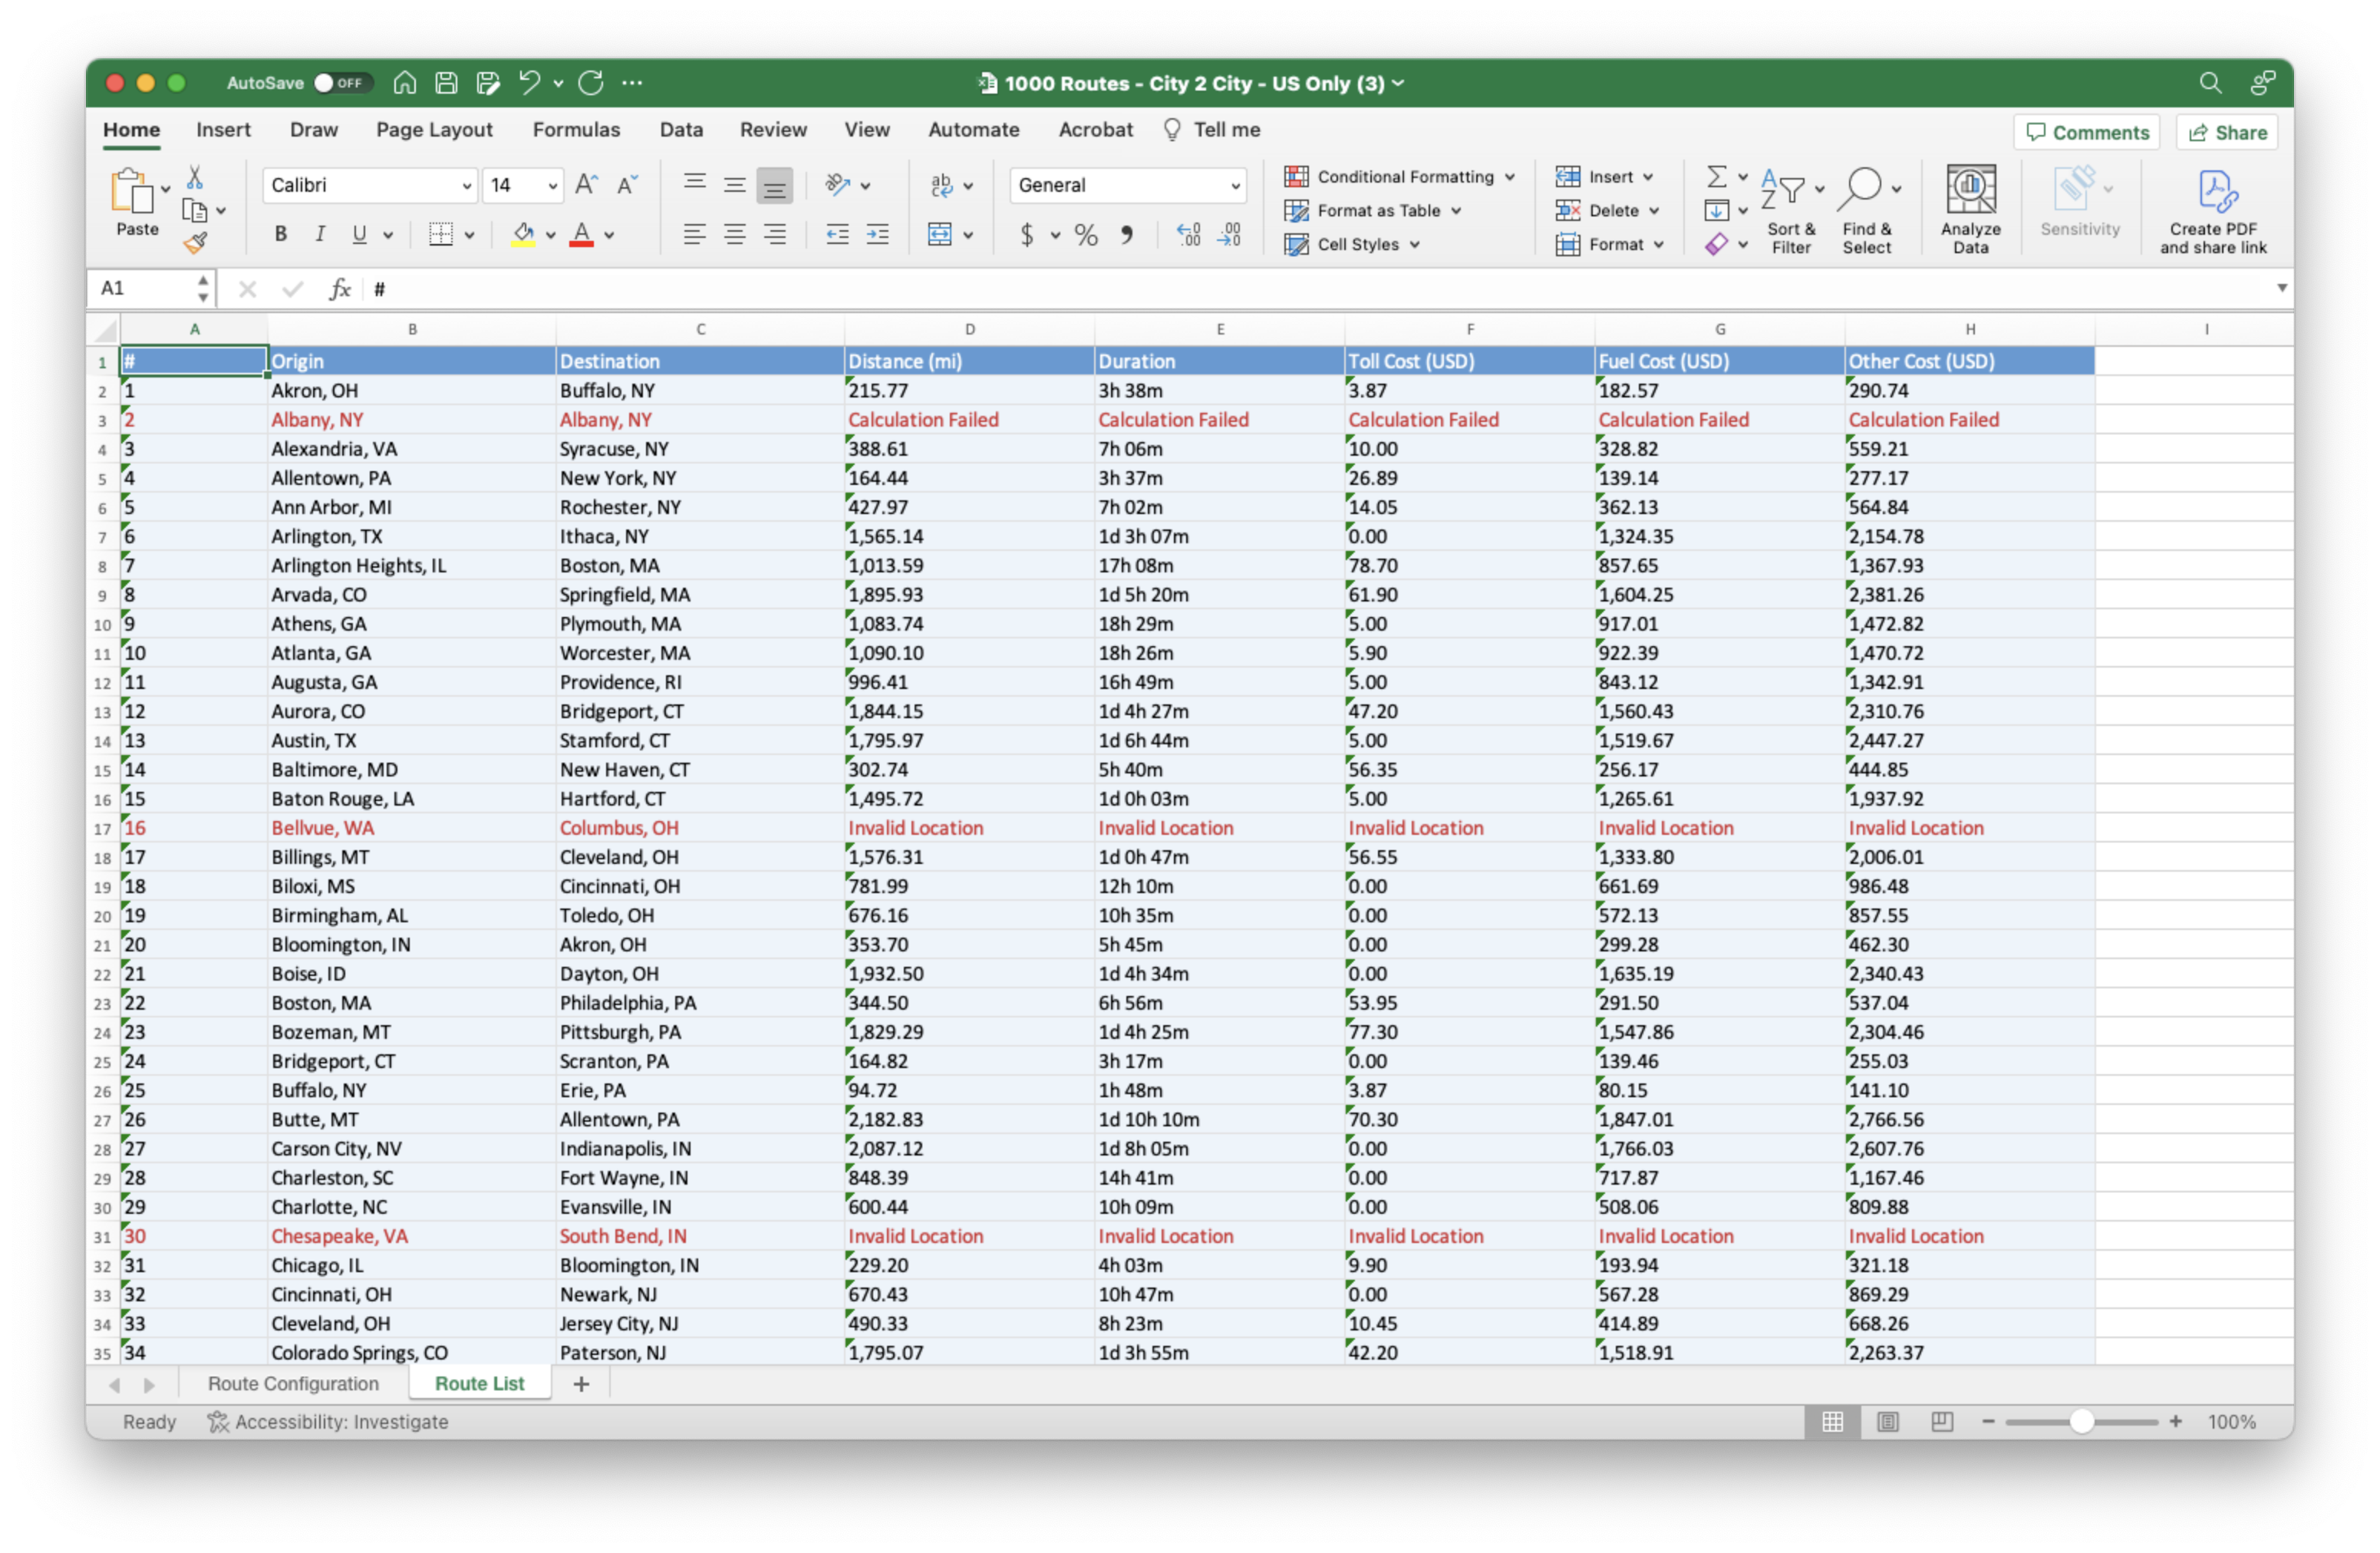Open the Comments pane button
This screenshot has width=2380, height=1553.
pos(2087,133)
